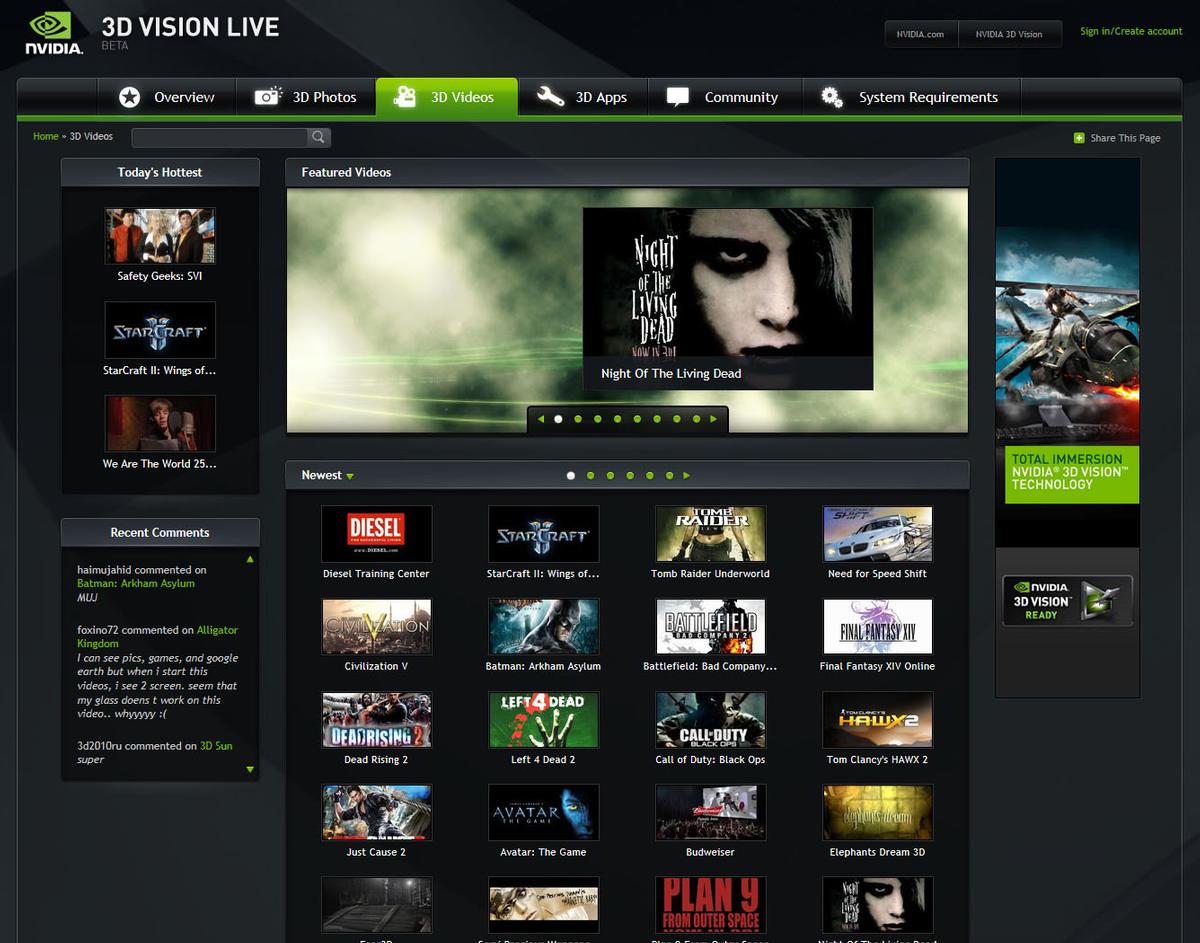
Task: Click the NVIDIA.com button
Action: click(921, 34)
